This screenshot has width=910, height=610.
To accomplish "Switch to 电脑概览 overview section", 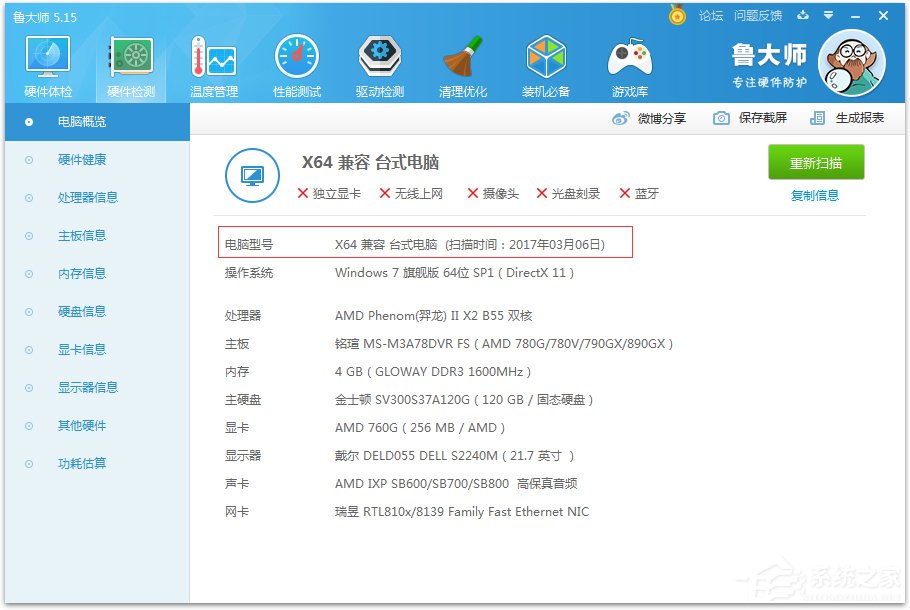I will pyautogui.click(x=77, y=121).
